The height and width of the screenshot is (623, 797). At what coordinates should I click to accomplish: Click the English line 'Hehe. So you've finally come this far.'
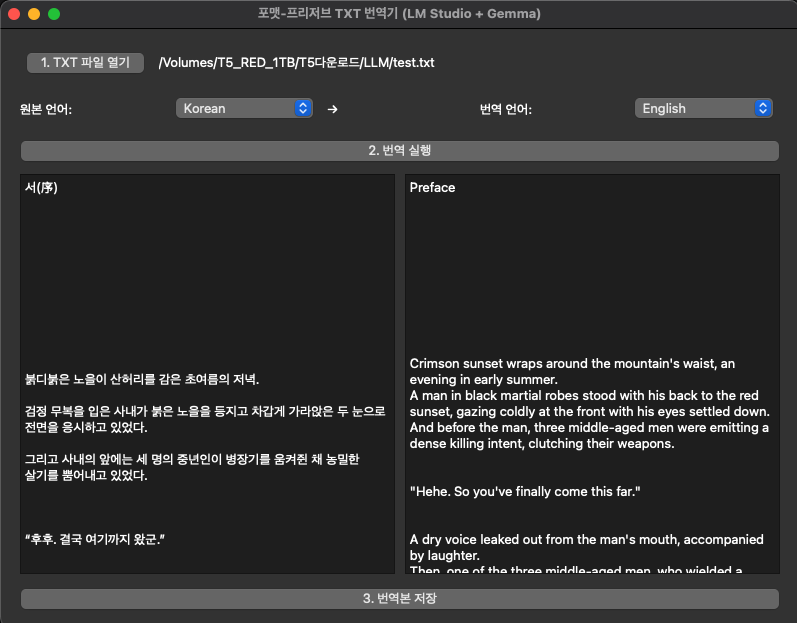tap(524, 492)
